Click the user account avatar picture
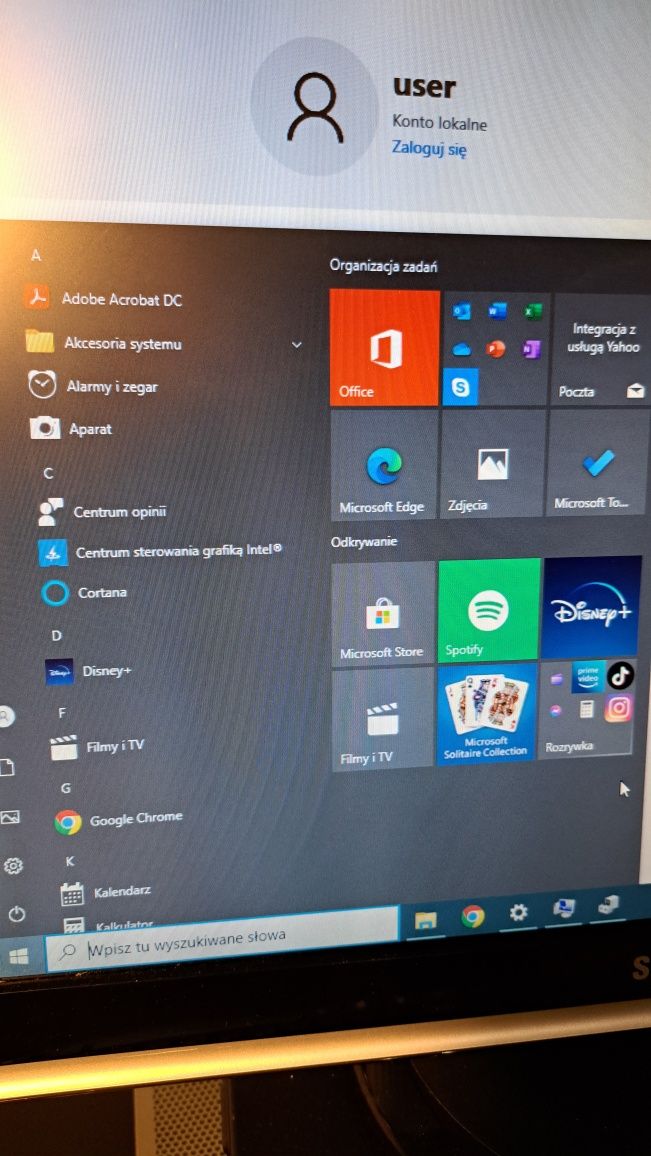Screen dimensions: 651x1156 315,107
